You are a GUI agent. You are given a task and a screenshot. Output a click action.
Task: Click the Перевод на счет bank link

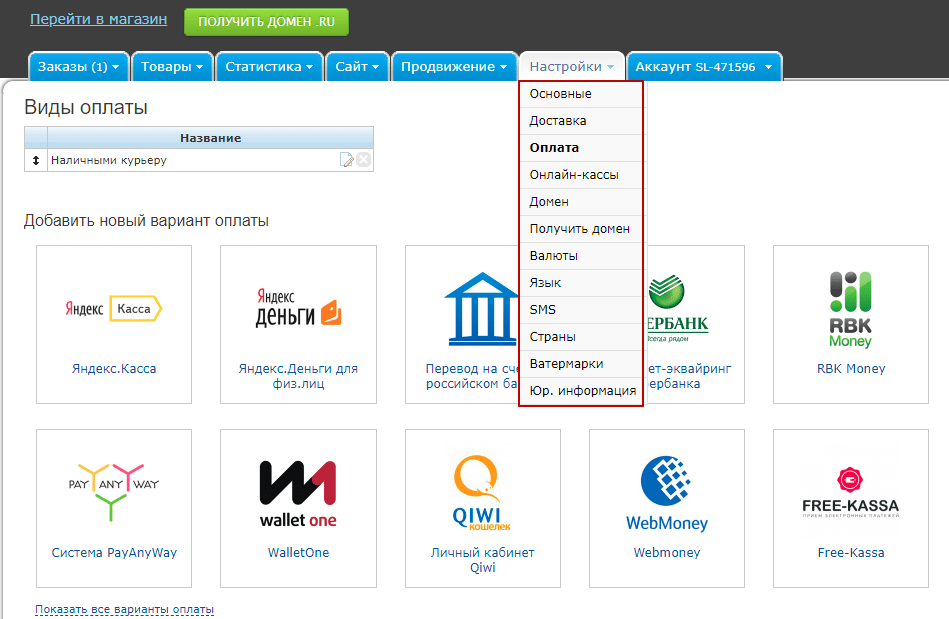click(472, 376)
